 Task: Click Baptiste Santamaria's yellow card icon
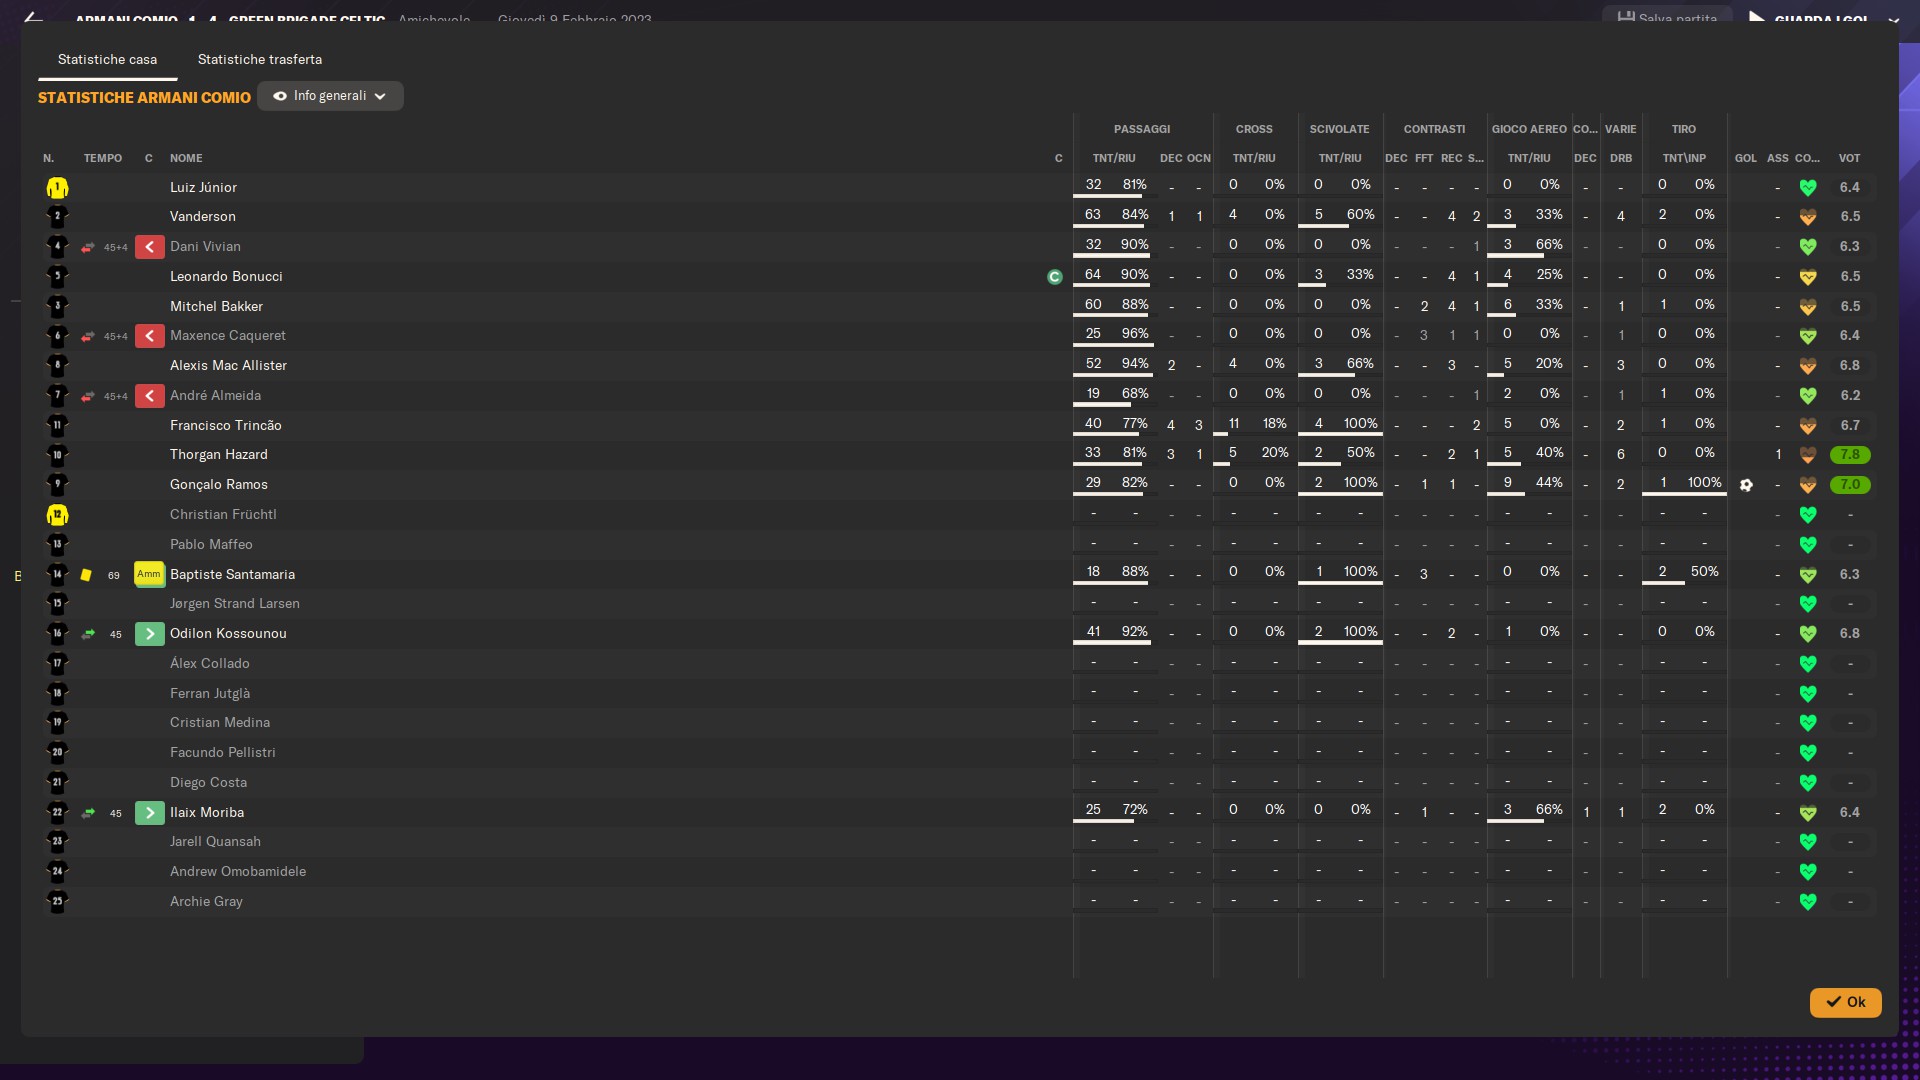[86, 575]
